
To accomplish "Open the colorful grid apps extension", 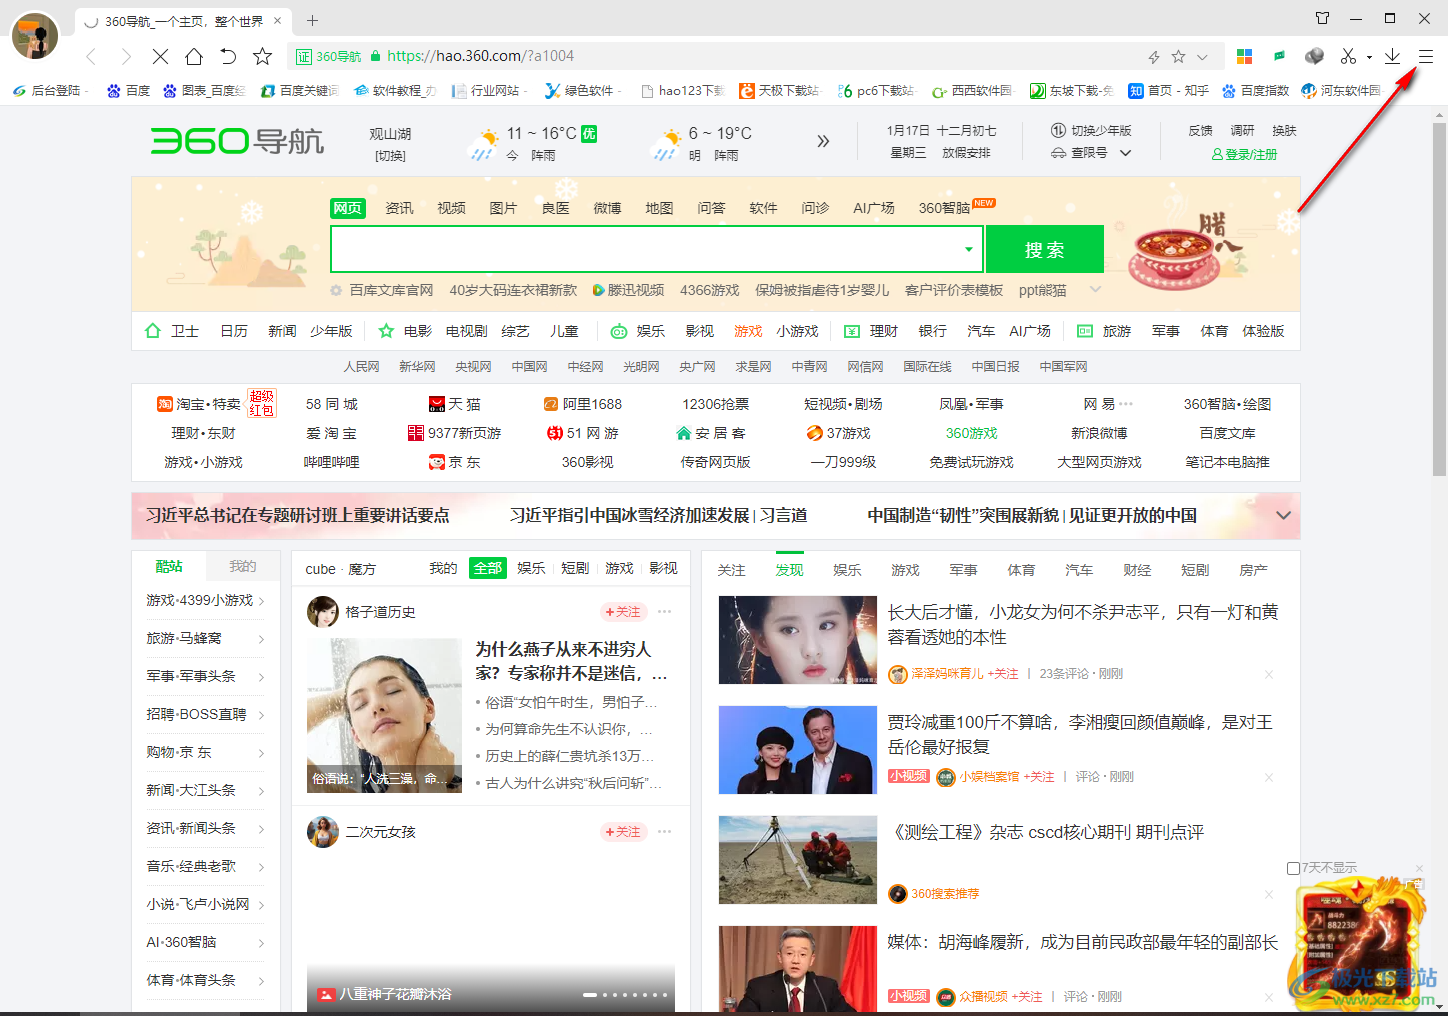I will pos(1245,56).
